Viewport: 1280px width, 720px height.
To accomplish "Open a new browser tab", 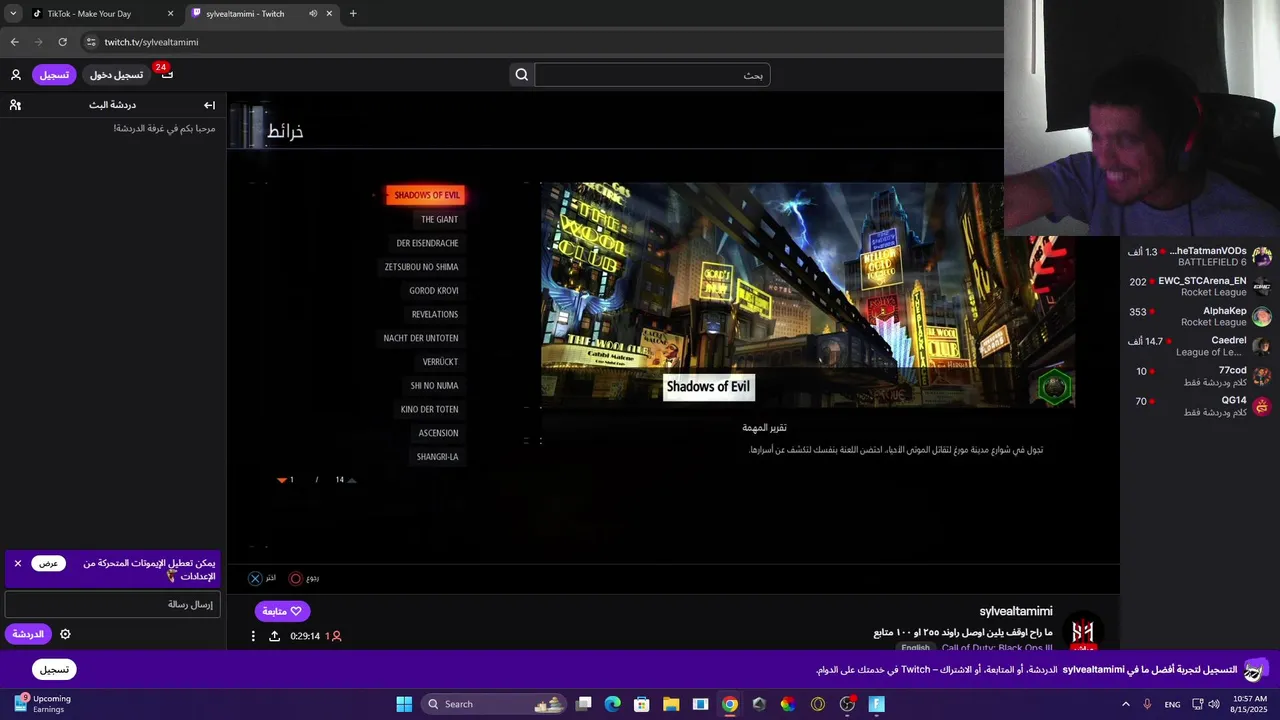I will pos(353,14).
